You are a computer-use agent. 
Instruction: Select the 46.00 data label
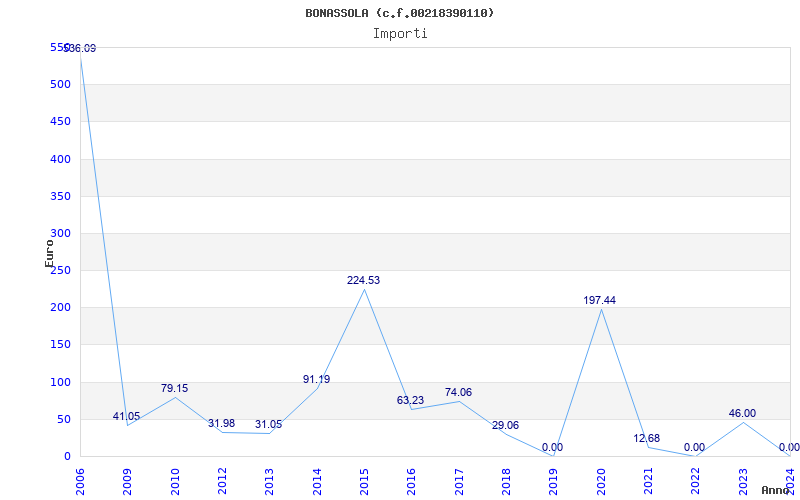pos(742,413)
